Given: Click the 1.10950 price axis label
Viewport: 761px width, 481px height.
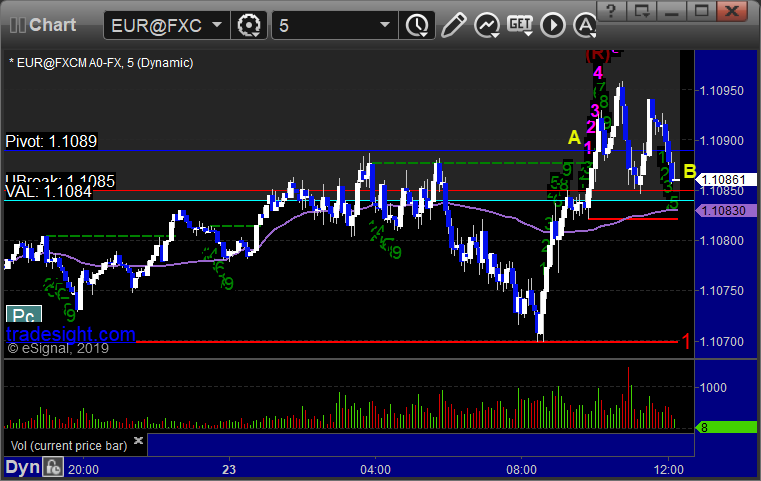Looking at the screenshot, I should click(x=721, y=91).
